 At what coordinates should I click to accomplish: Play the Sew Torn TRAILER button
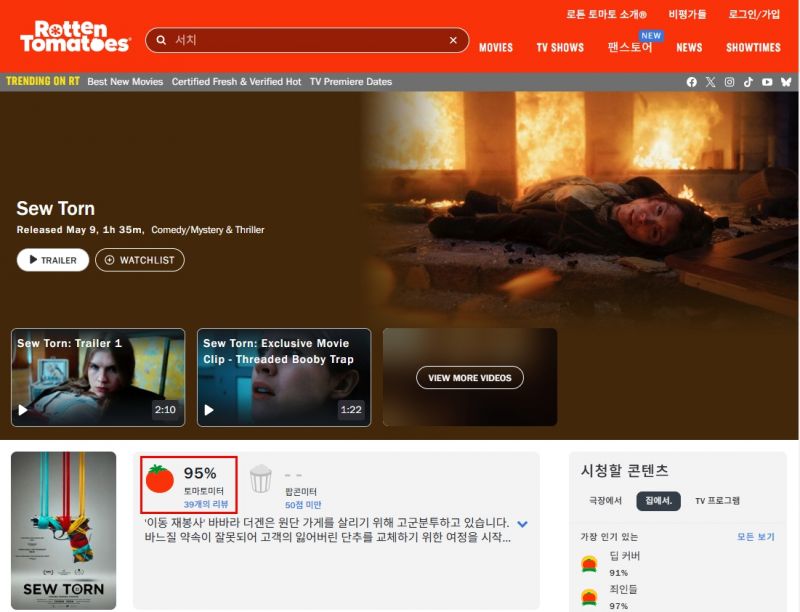tap(53, 260)
